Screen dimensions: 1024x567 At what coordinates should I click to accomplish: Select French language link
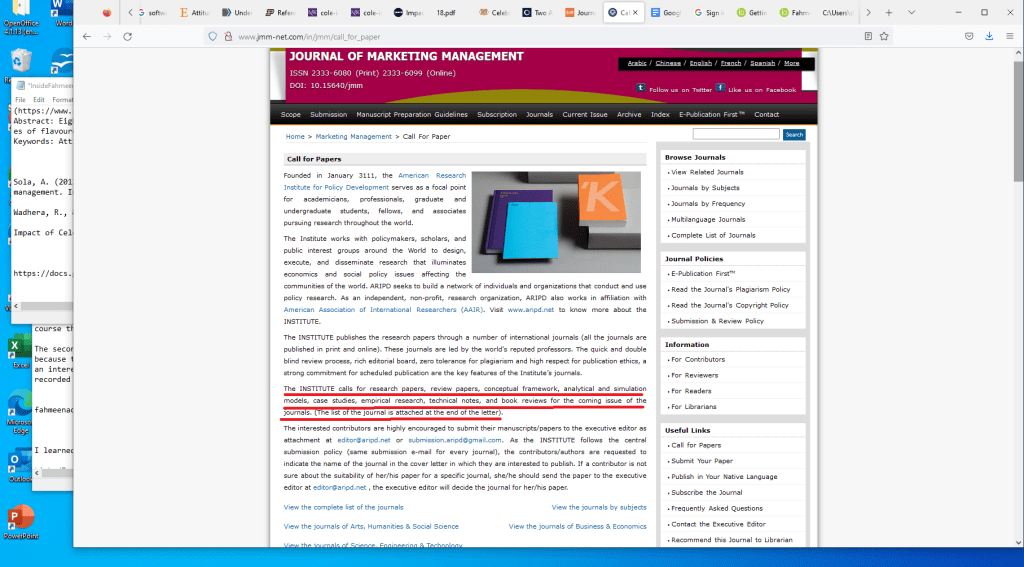click(x=731, y=63)
